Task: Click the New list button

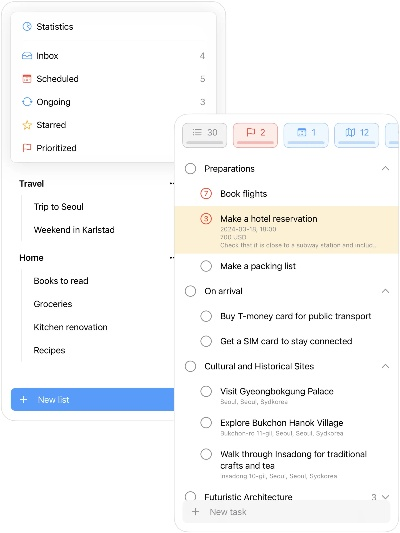Action: [92, 399]
